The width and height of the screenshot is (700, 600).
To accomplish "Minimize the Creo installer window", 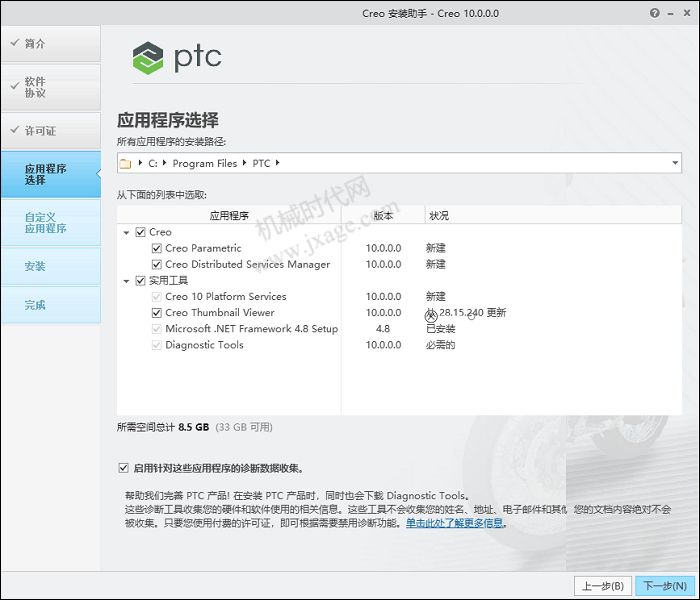I will coord(671,14).
